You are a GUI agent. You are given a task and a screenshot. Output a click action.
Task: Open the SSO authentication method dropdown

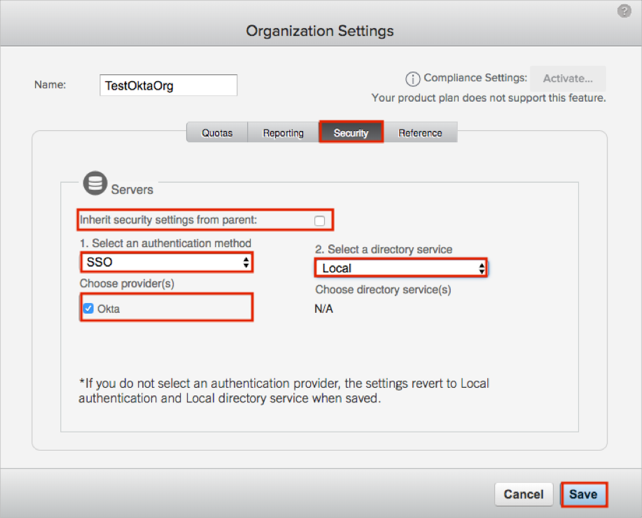[166, 262]
